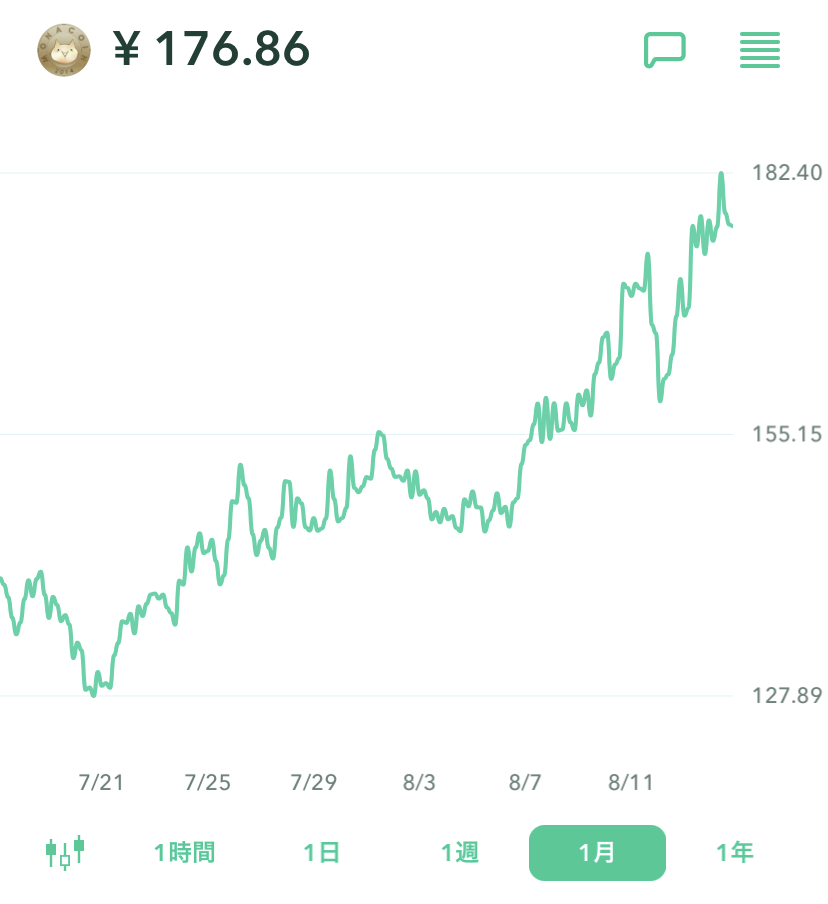Viewport: 828px width, 904px height.
Task: Tap the 8/7 date marker
Action: [x=525, y=782]
